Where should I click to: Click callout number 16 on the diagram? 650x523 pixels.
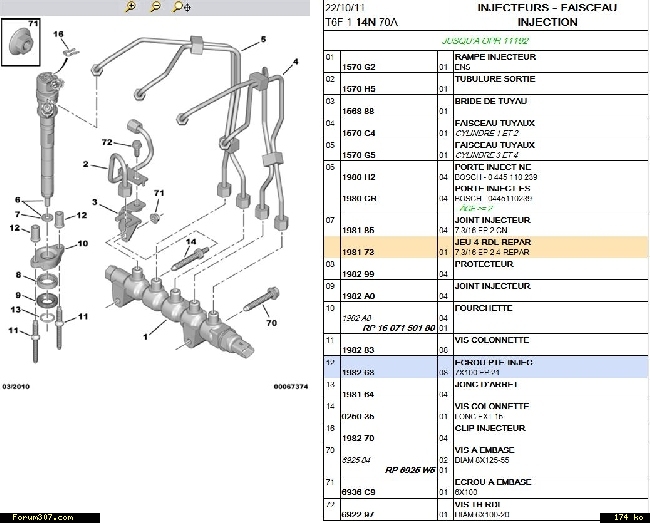[59, 35]
